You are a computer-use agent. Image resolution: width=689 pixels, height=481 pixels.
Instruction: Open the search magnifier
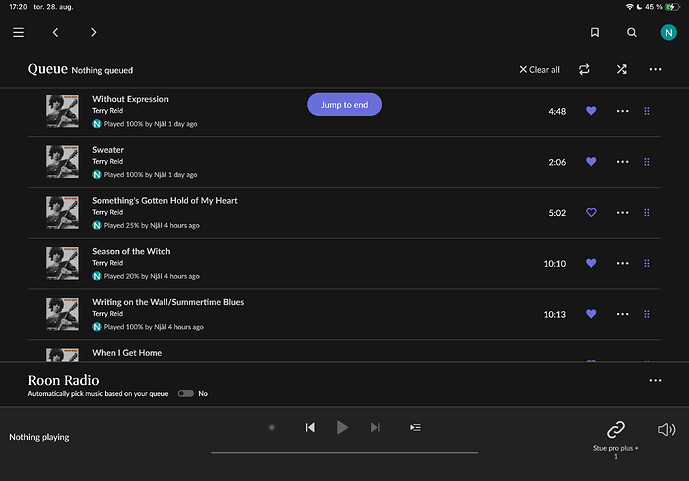(x=631, y=32)
